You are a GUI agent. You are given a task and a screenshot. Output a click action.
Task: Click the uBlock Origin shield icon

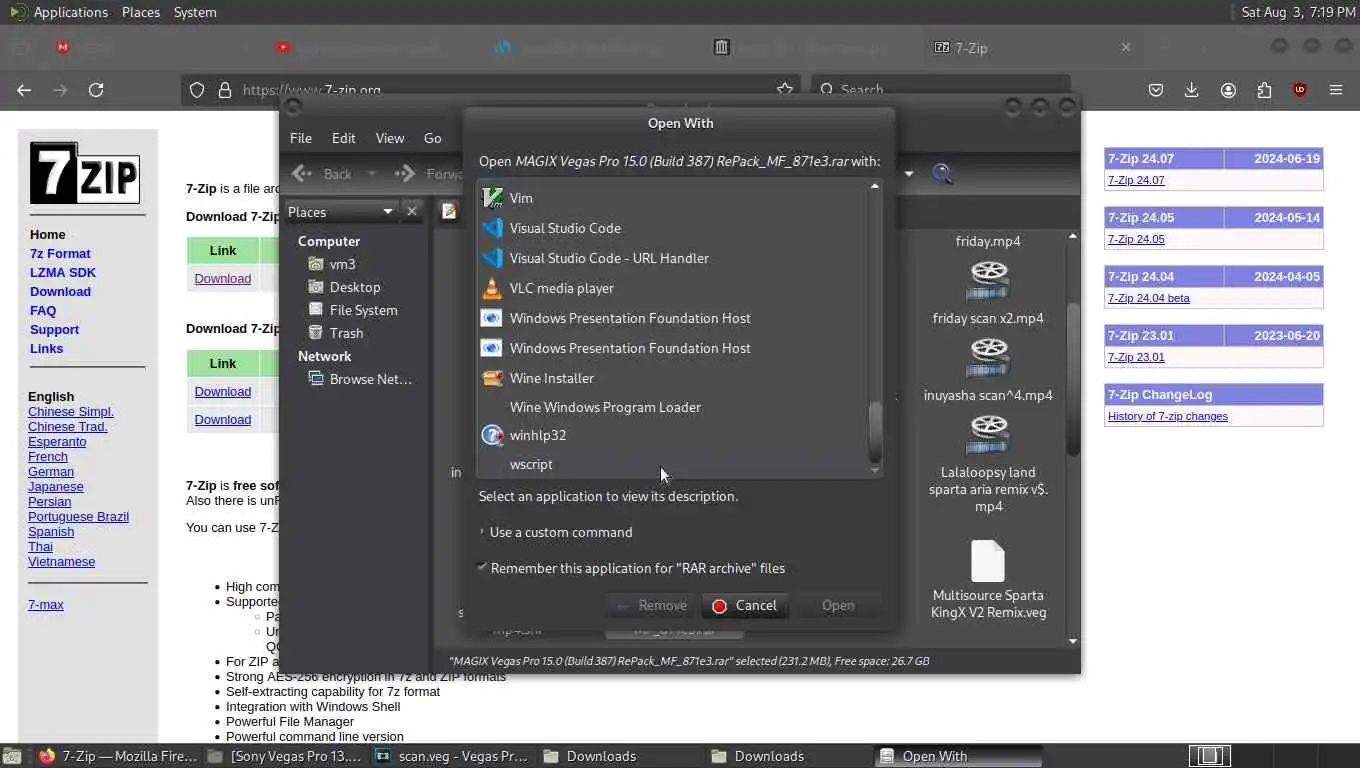[1300, 90]
